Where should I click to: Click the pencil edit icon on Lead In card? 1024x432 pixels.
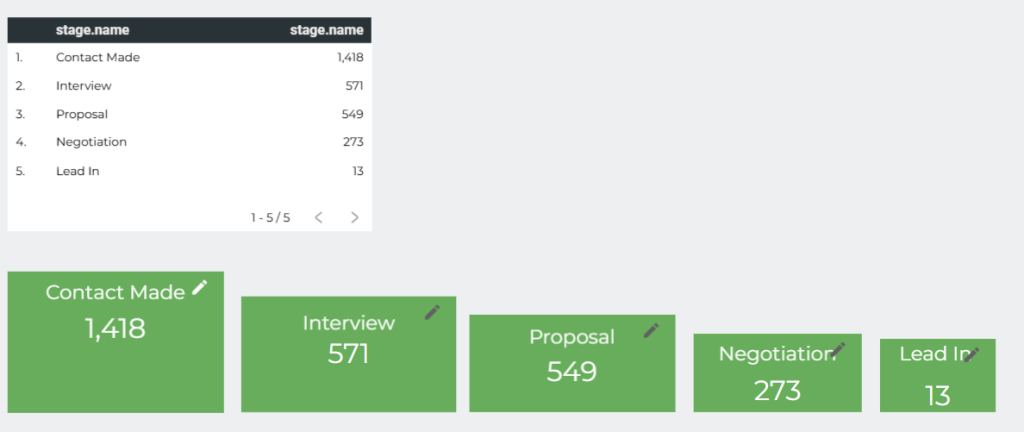tap(972, 354)
